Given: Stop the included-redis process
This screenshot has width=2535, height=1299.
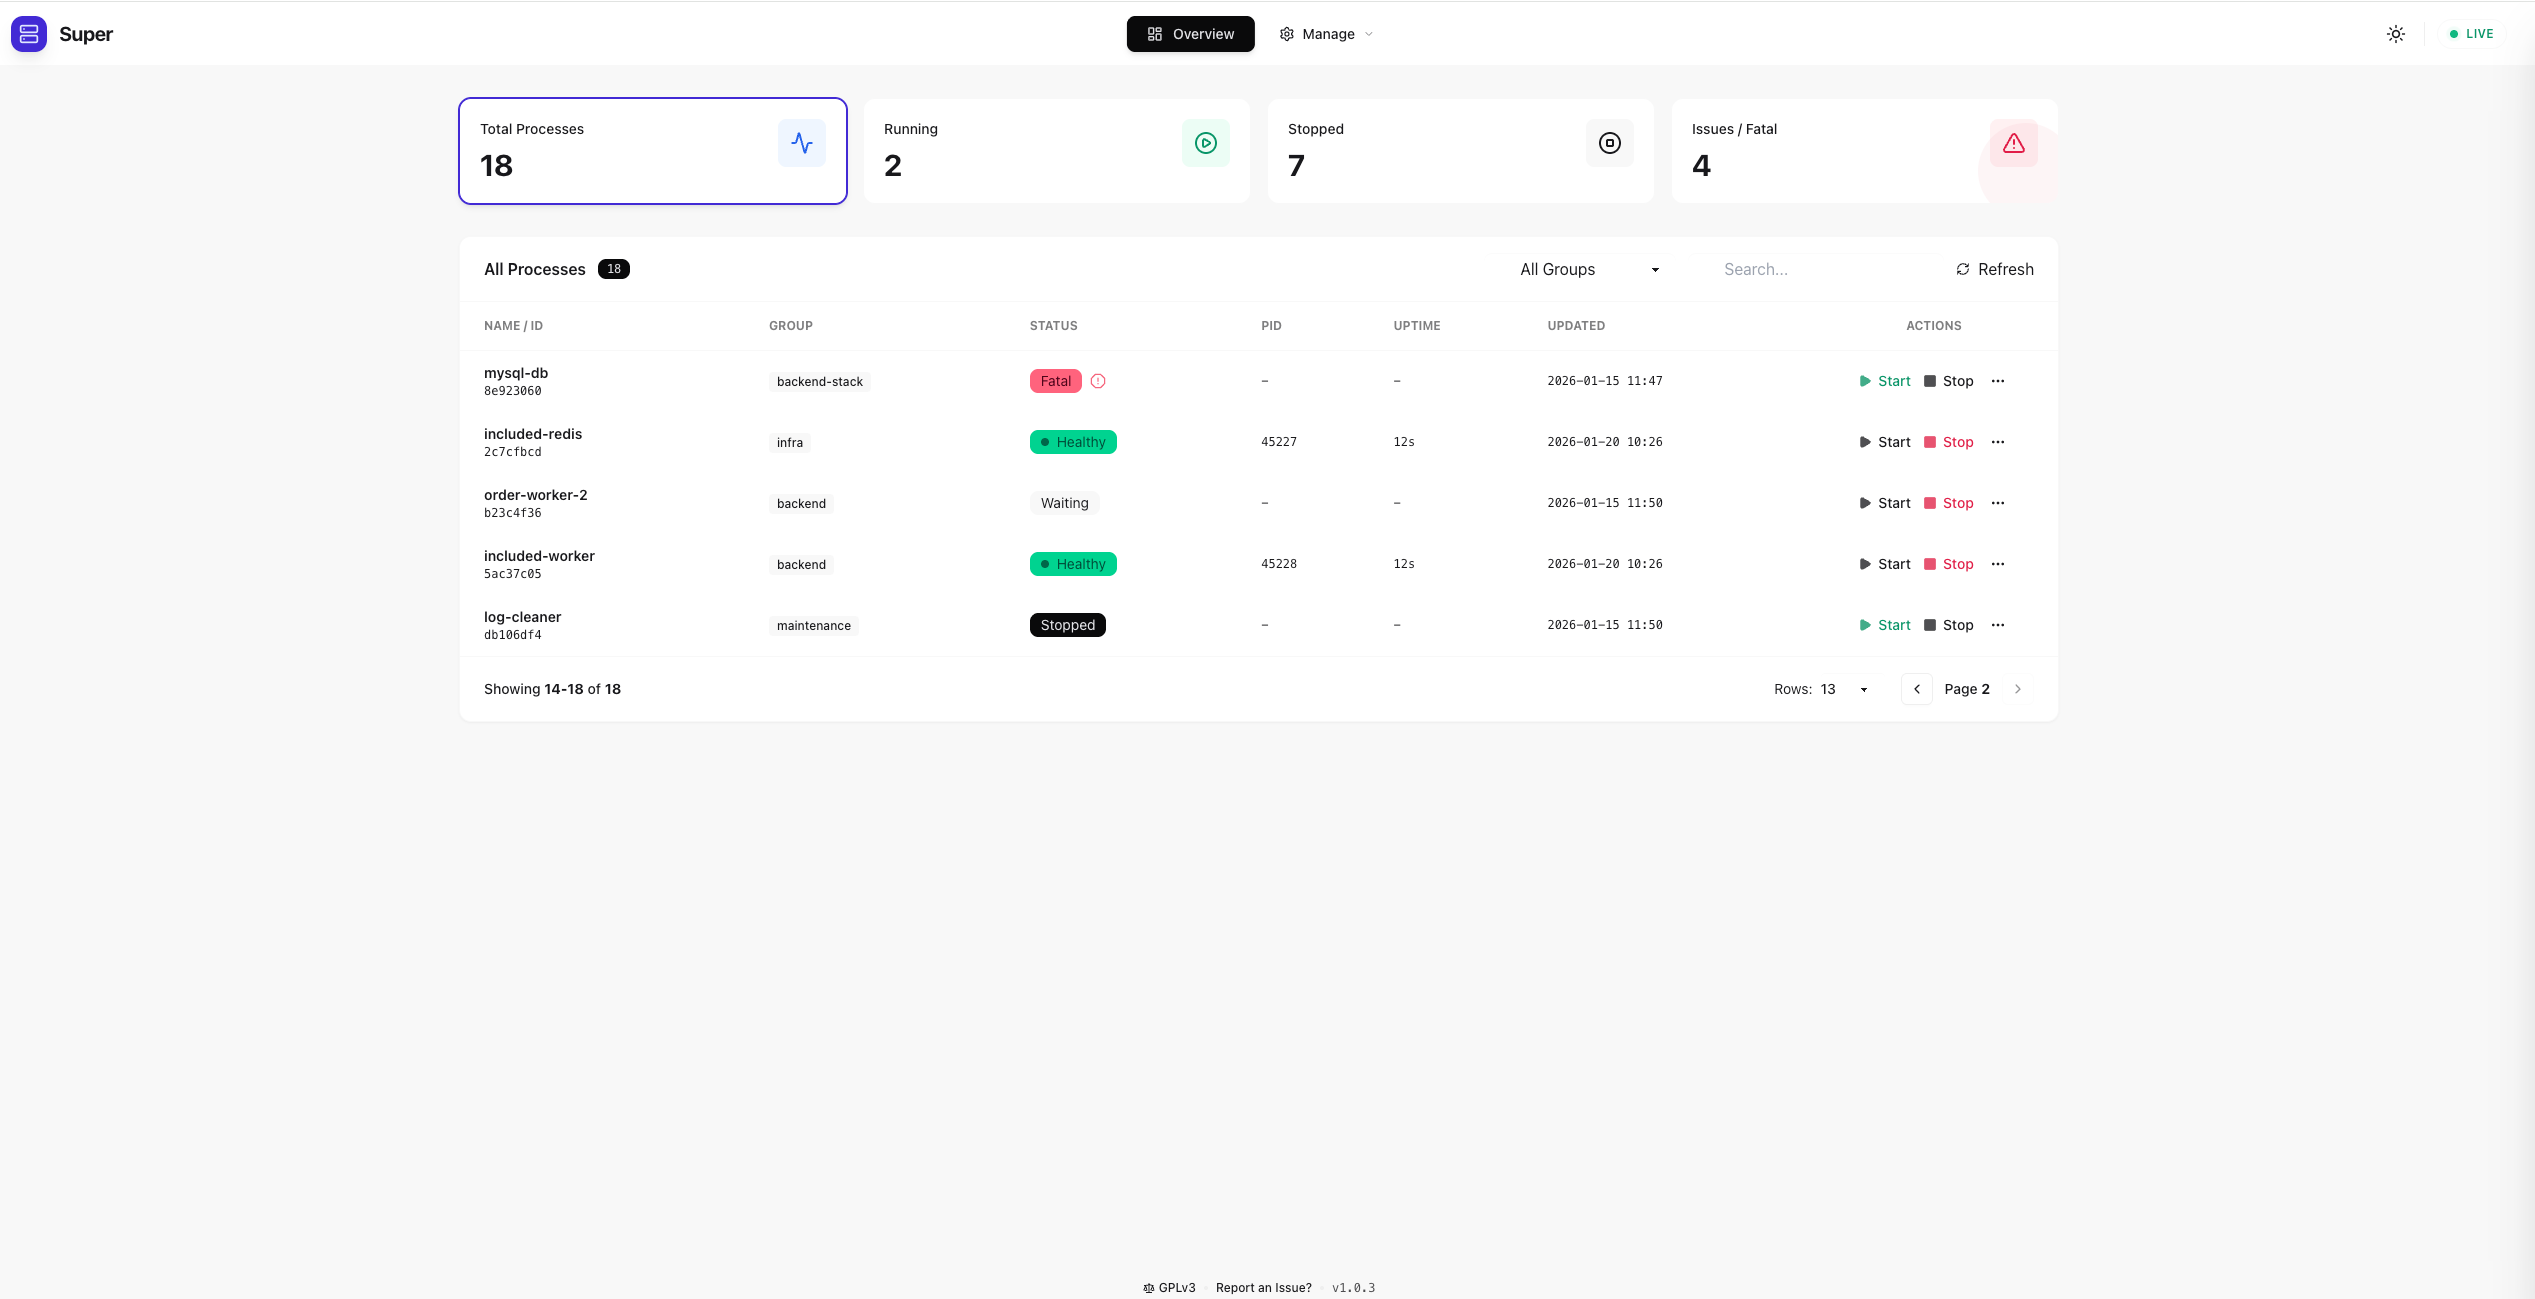Looking at the screenshot, I should pyautogui.click(x=1949, y=442).
